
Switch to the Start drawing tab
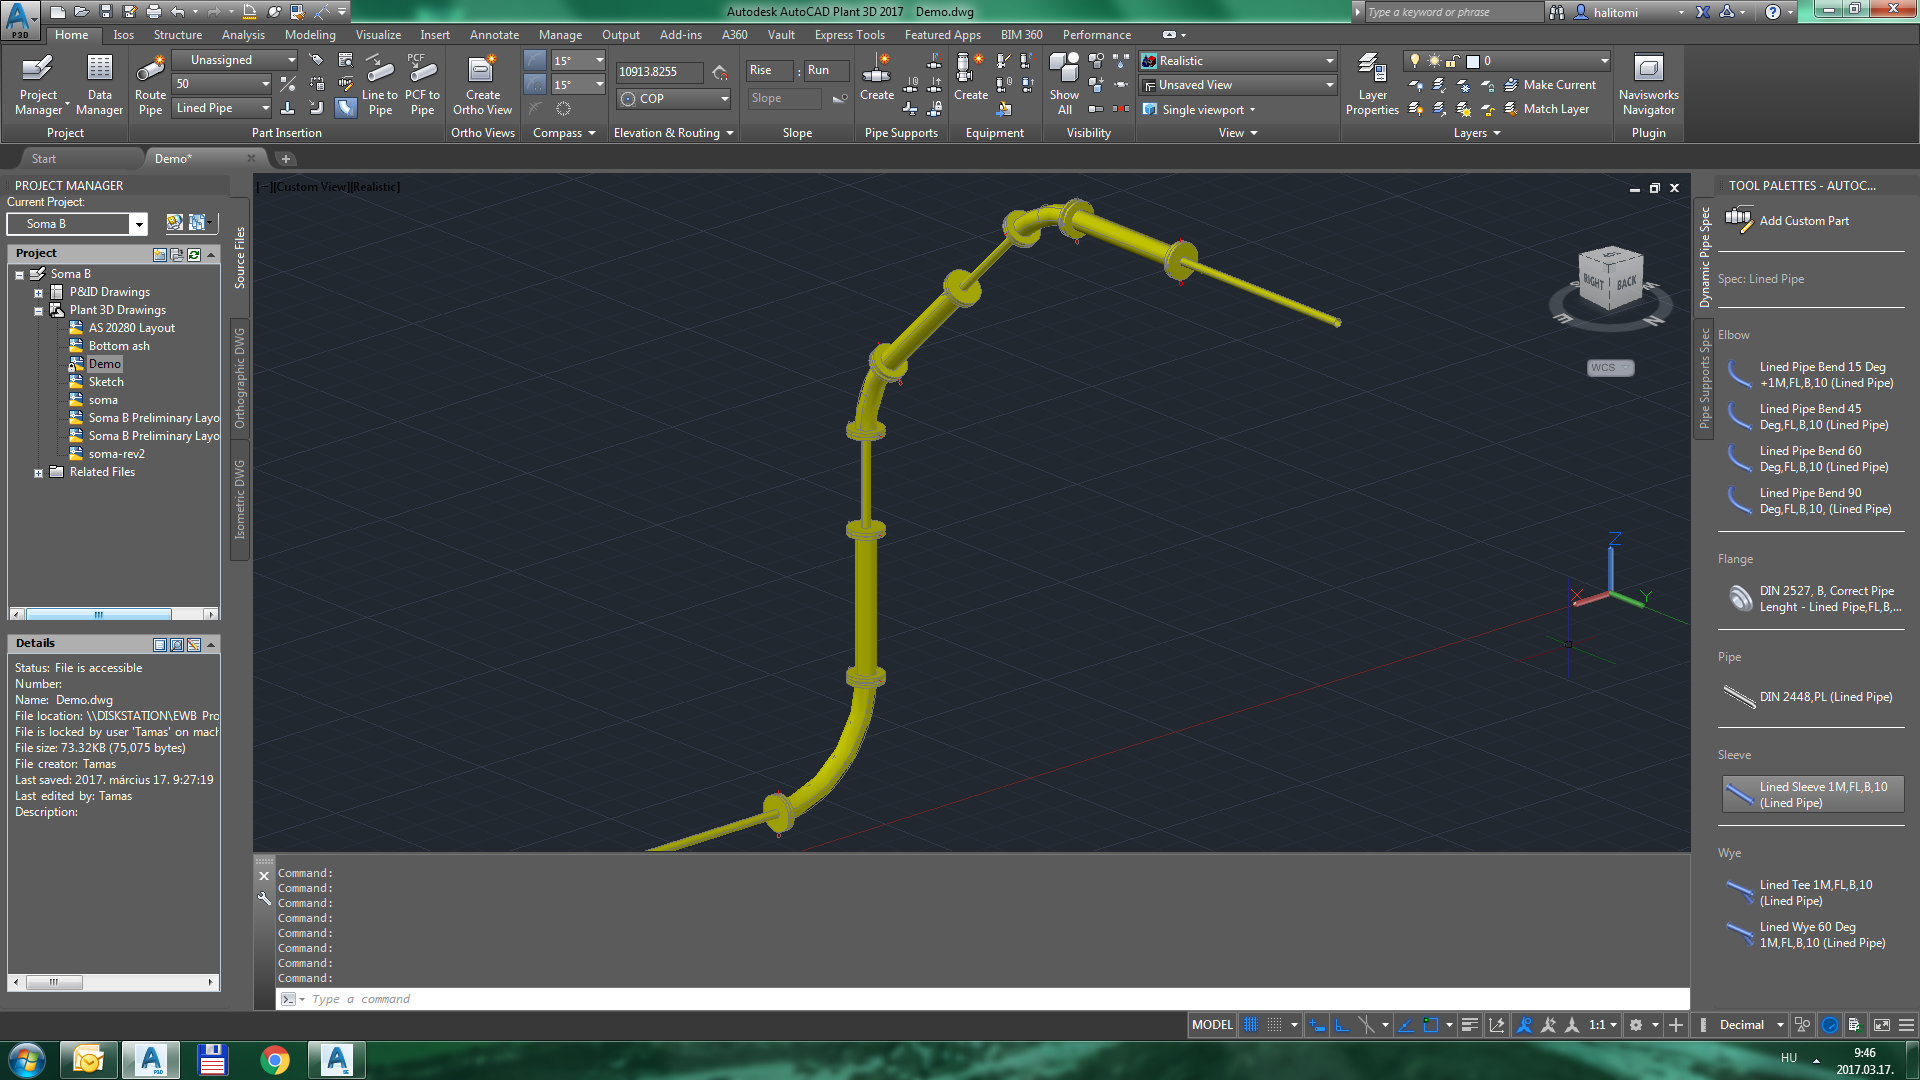coord(44,159)
